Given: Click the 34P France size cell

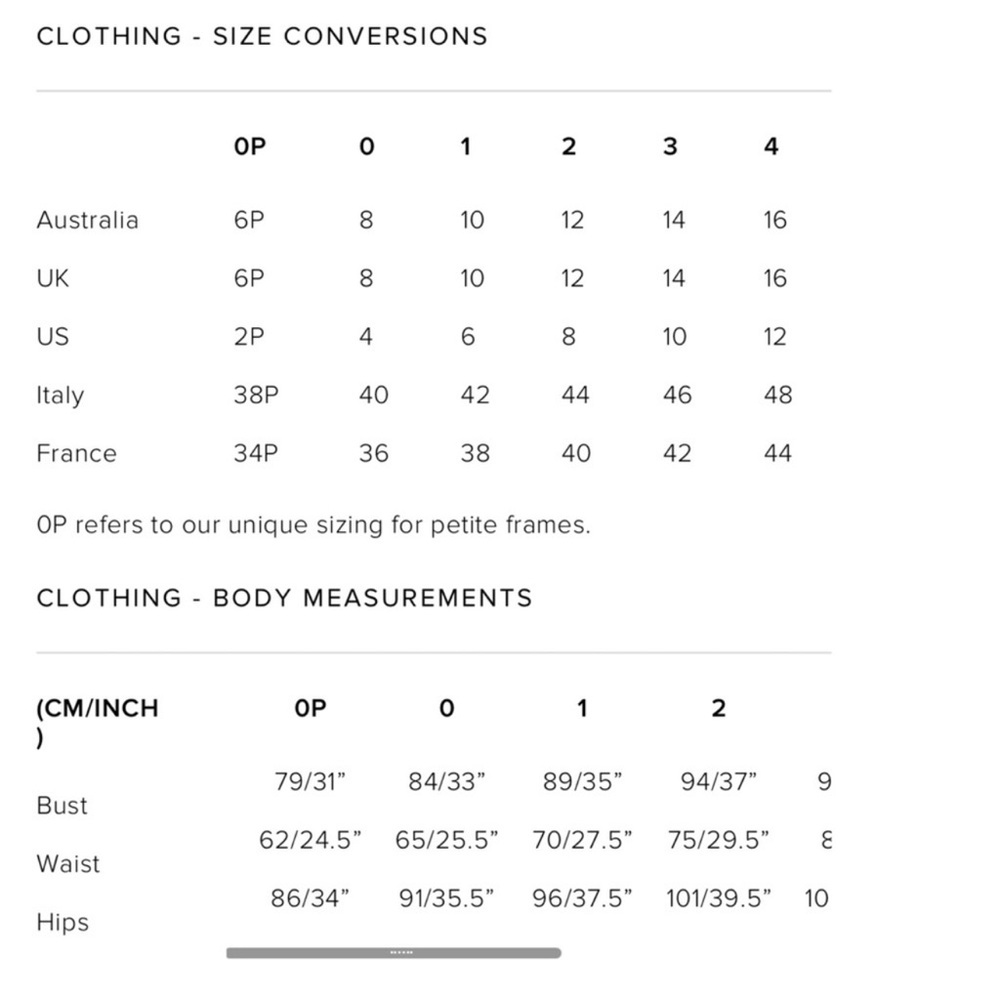Looking at the screenshot, I should (x=256, y=453).
